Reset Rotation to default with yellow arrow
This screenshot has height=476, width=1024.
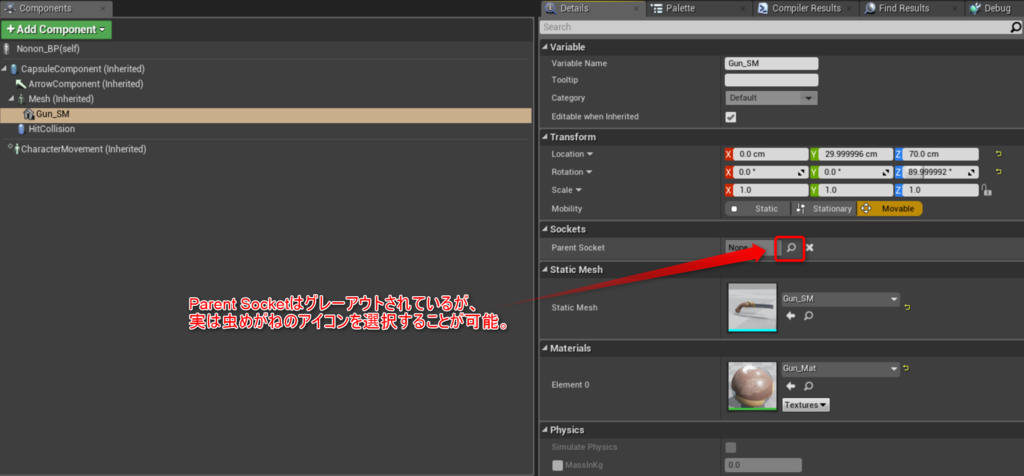coord(999,172)
